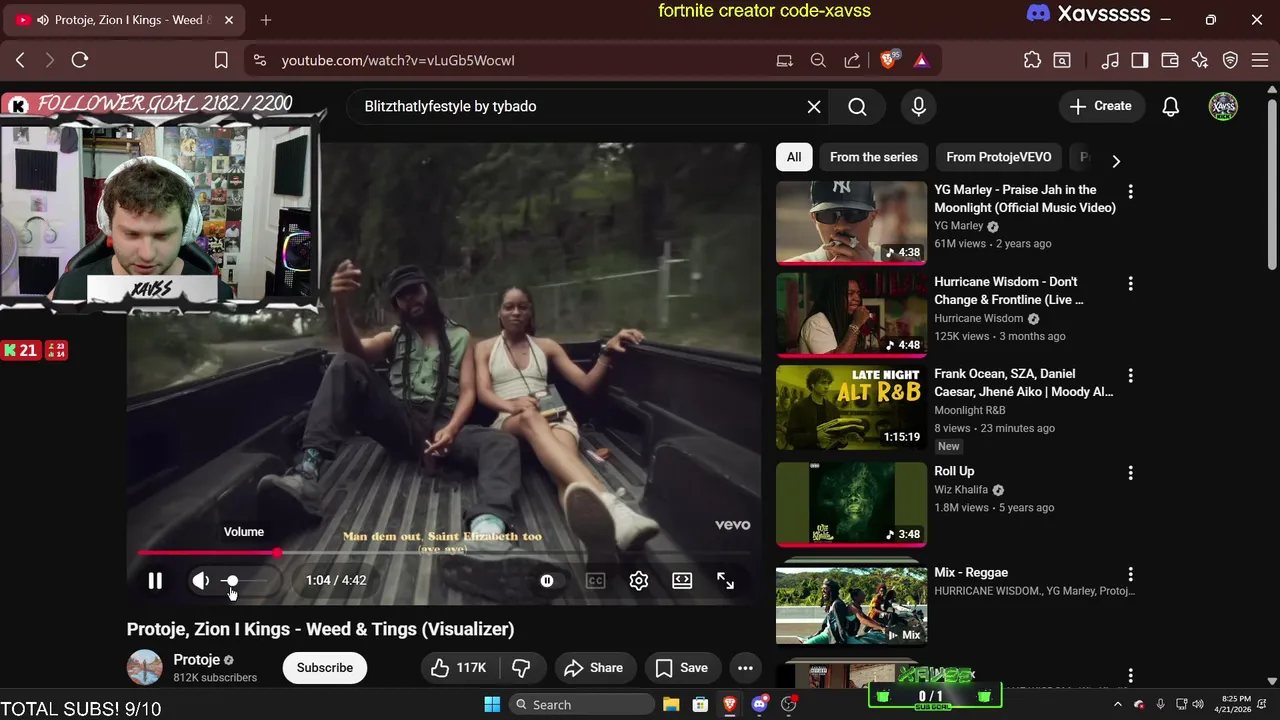Adjust the video volume slider

point(243,581)
